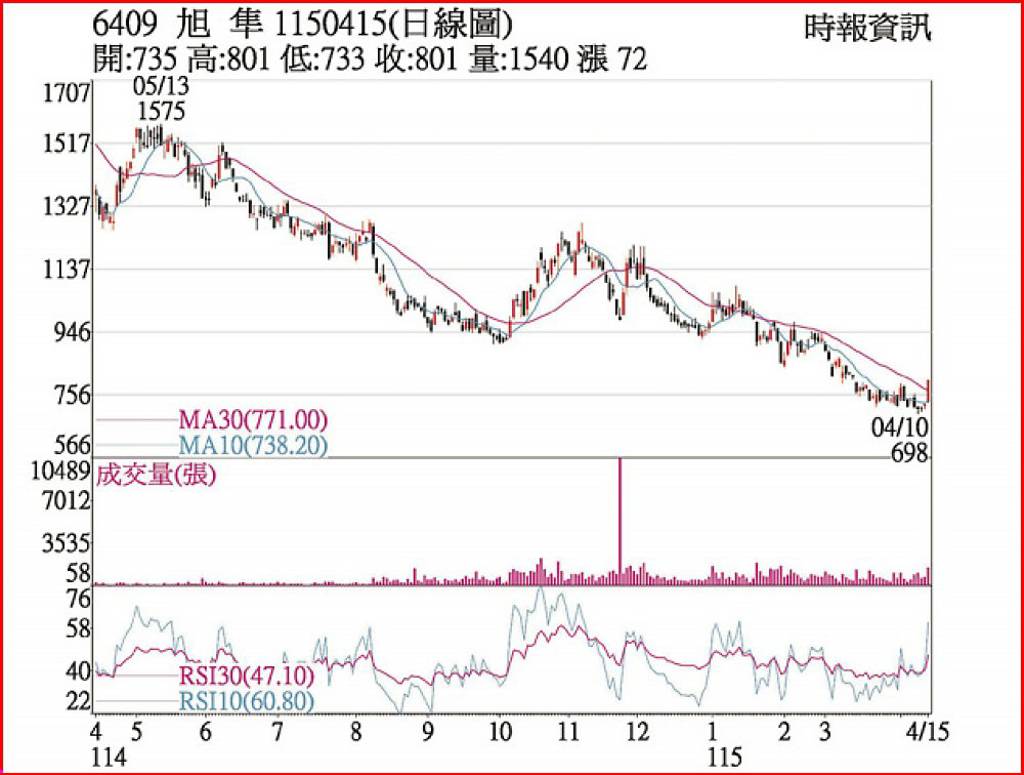Image resolution: width=1024 pixels, height=775 pixels.
Task: Click the year 115 label under x-axis
Action: (712, 757)
